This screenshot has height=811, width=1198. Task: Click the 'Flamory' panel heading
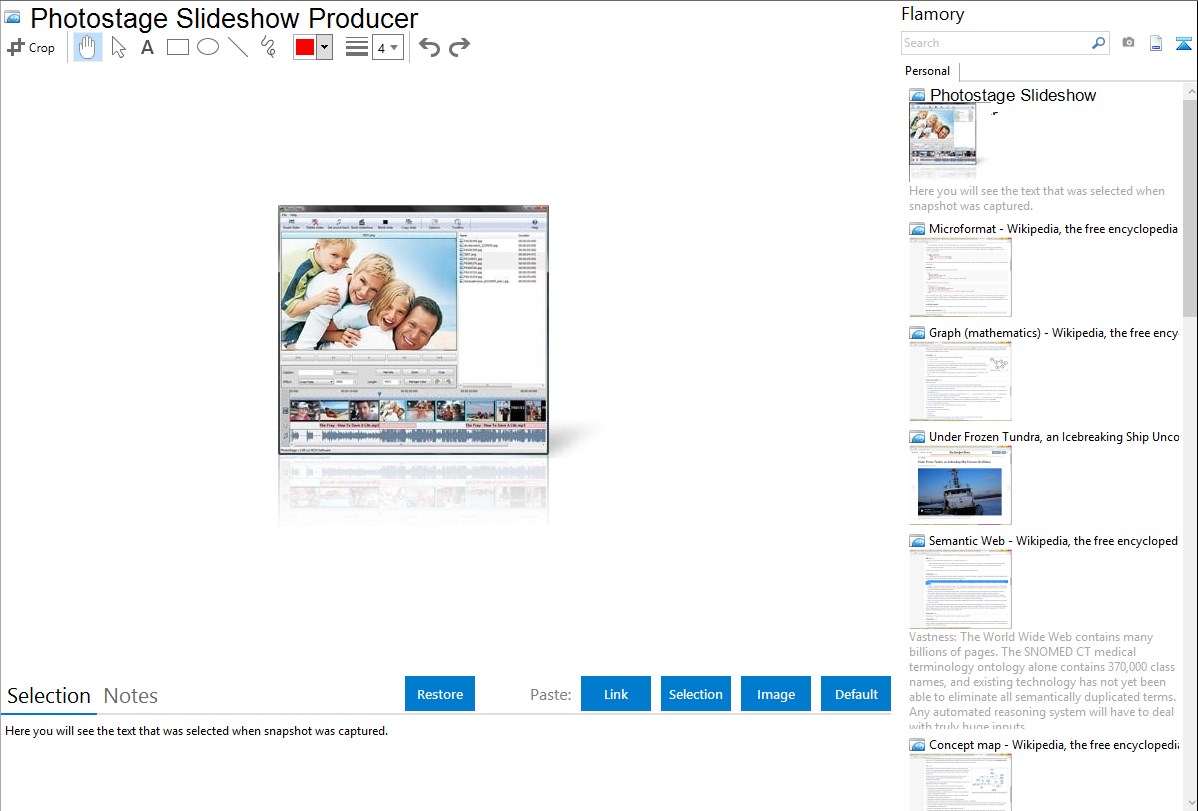(x=933, y=14)
